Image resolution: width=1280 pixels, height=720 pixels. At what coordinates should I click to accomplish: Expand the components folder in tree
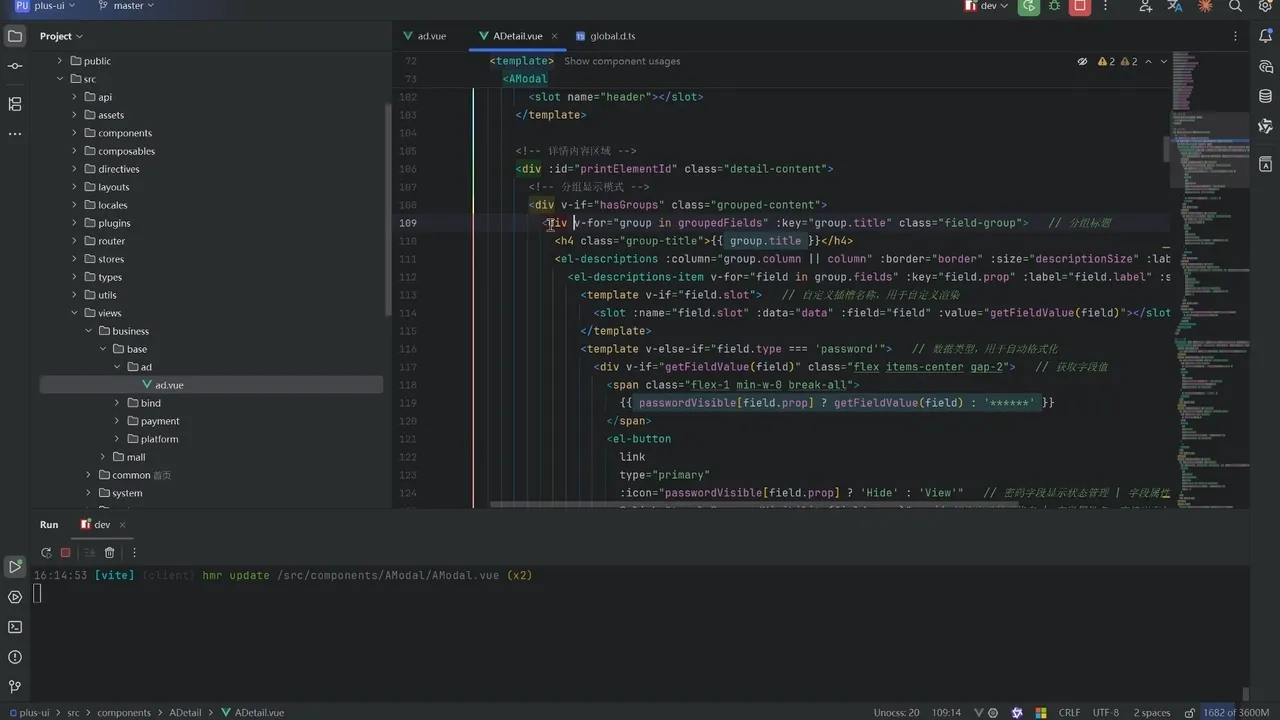[74, 133]
